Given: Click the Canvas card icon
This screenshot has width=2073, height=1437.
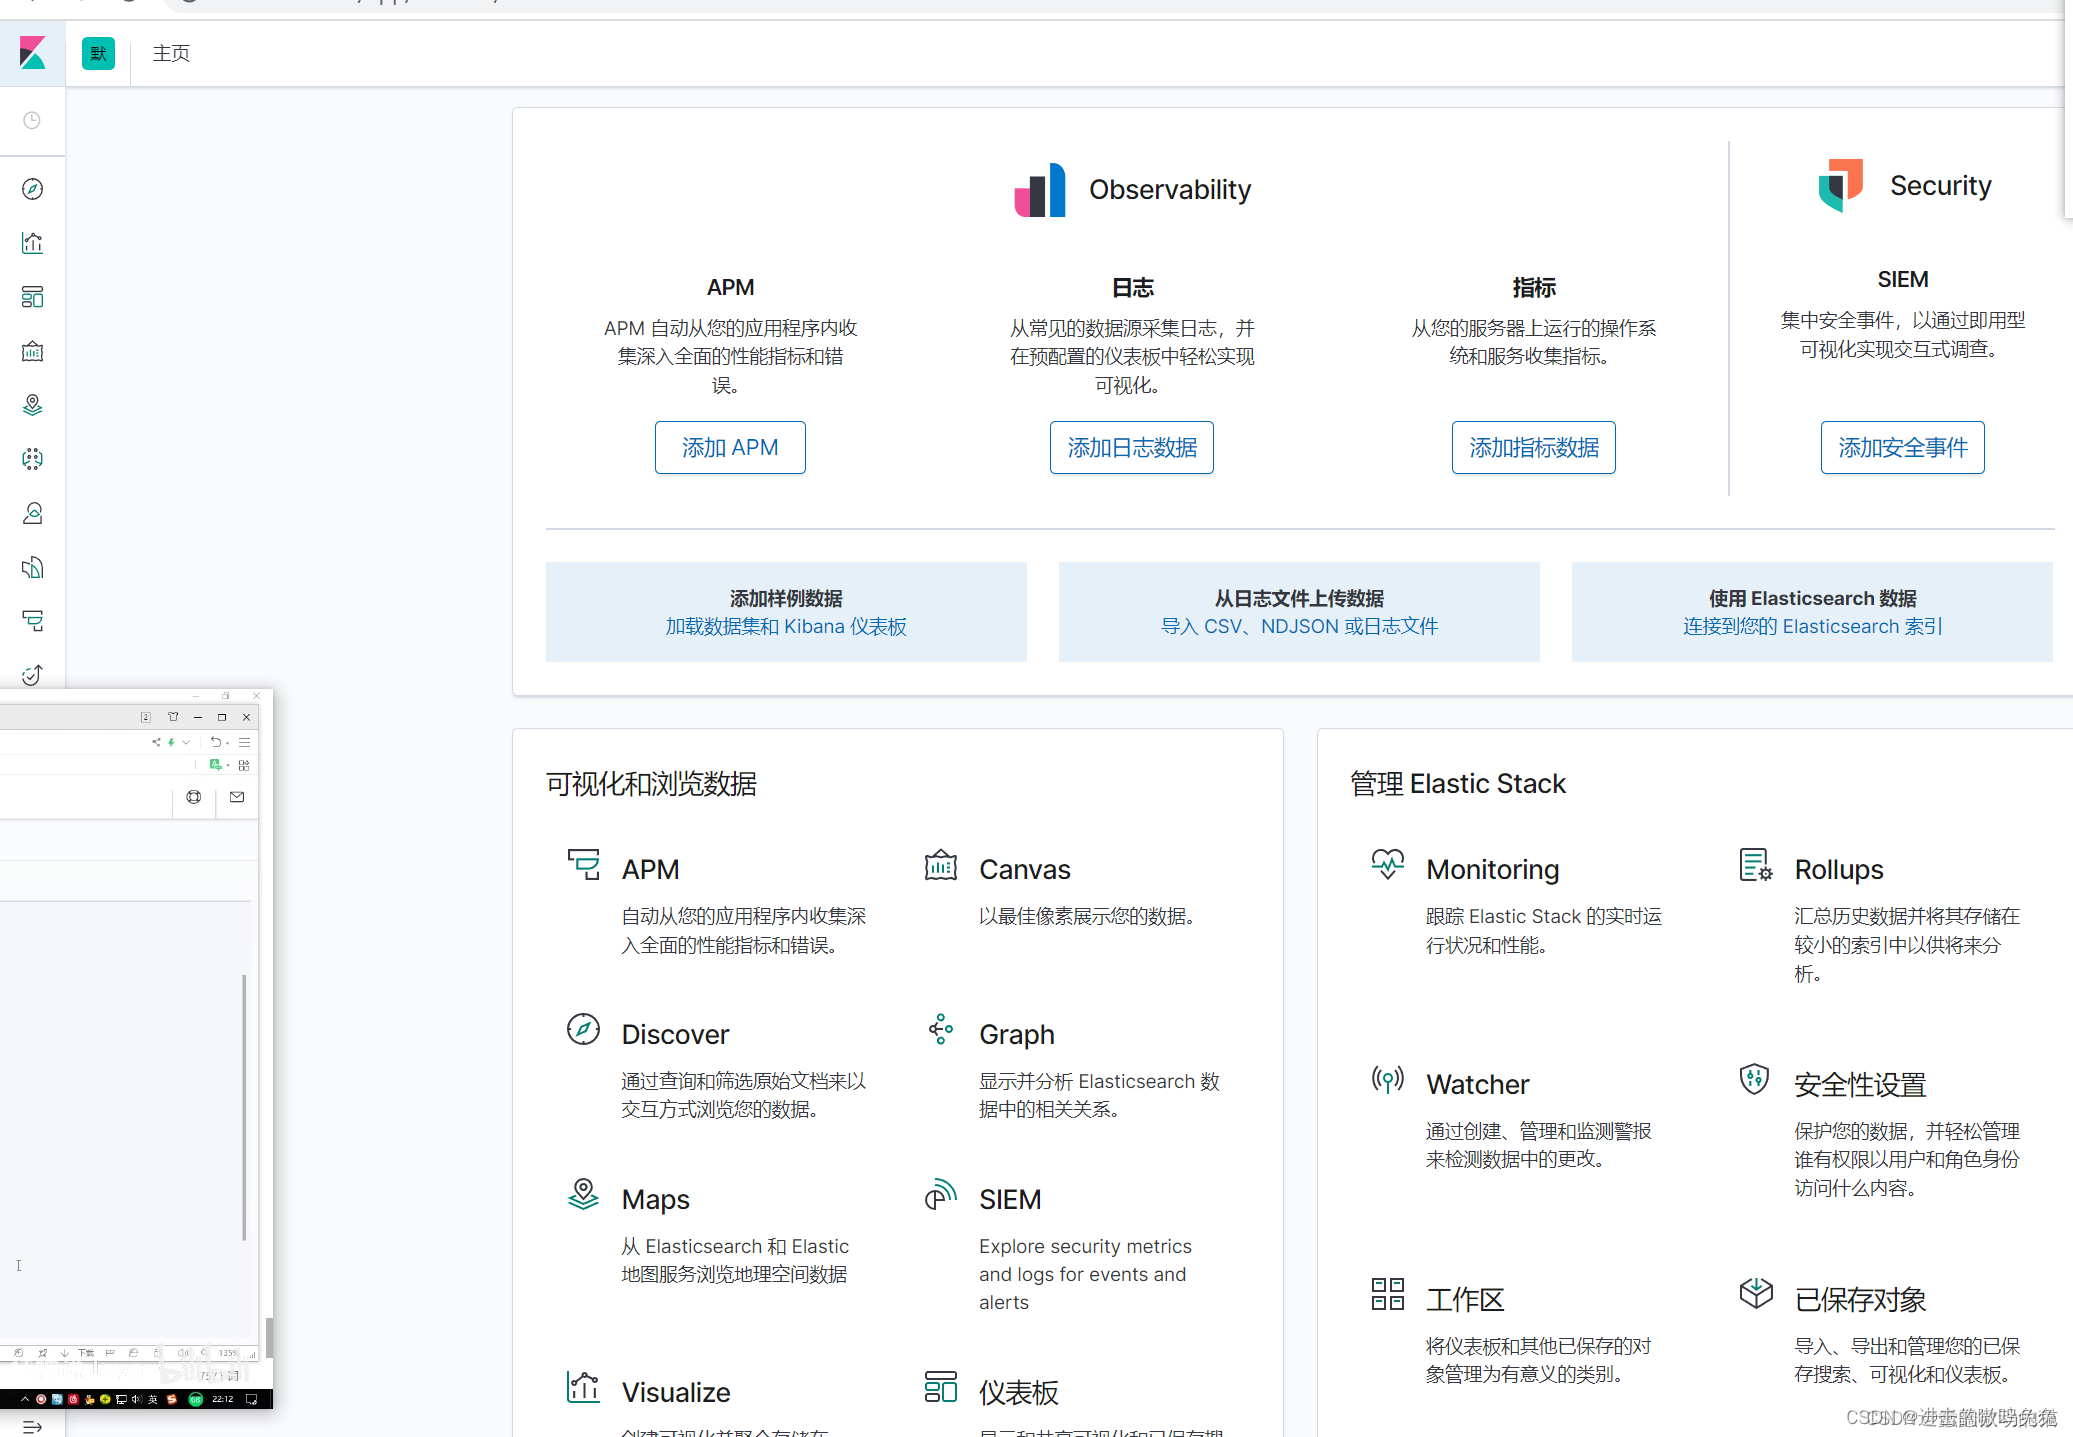Looking at the screenshot, I should [x=941, y=864].
